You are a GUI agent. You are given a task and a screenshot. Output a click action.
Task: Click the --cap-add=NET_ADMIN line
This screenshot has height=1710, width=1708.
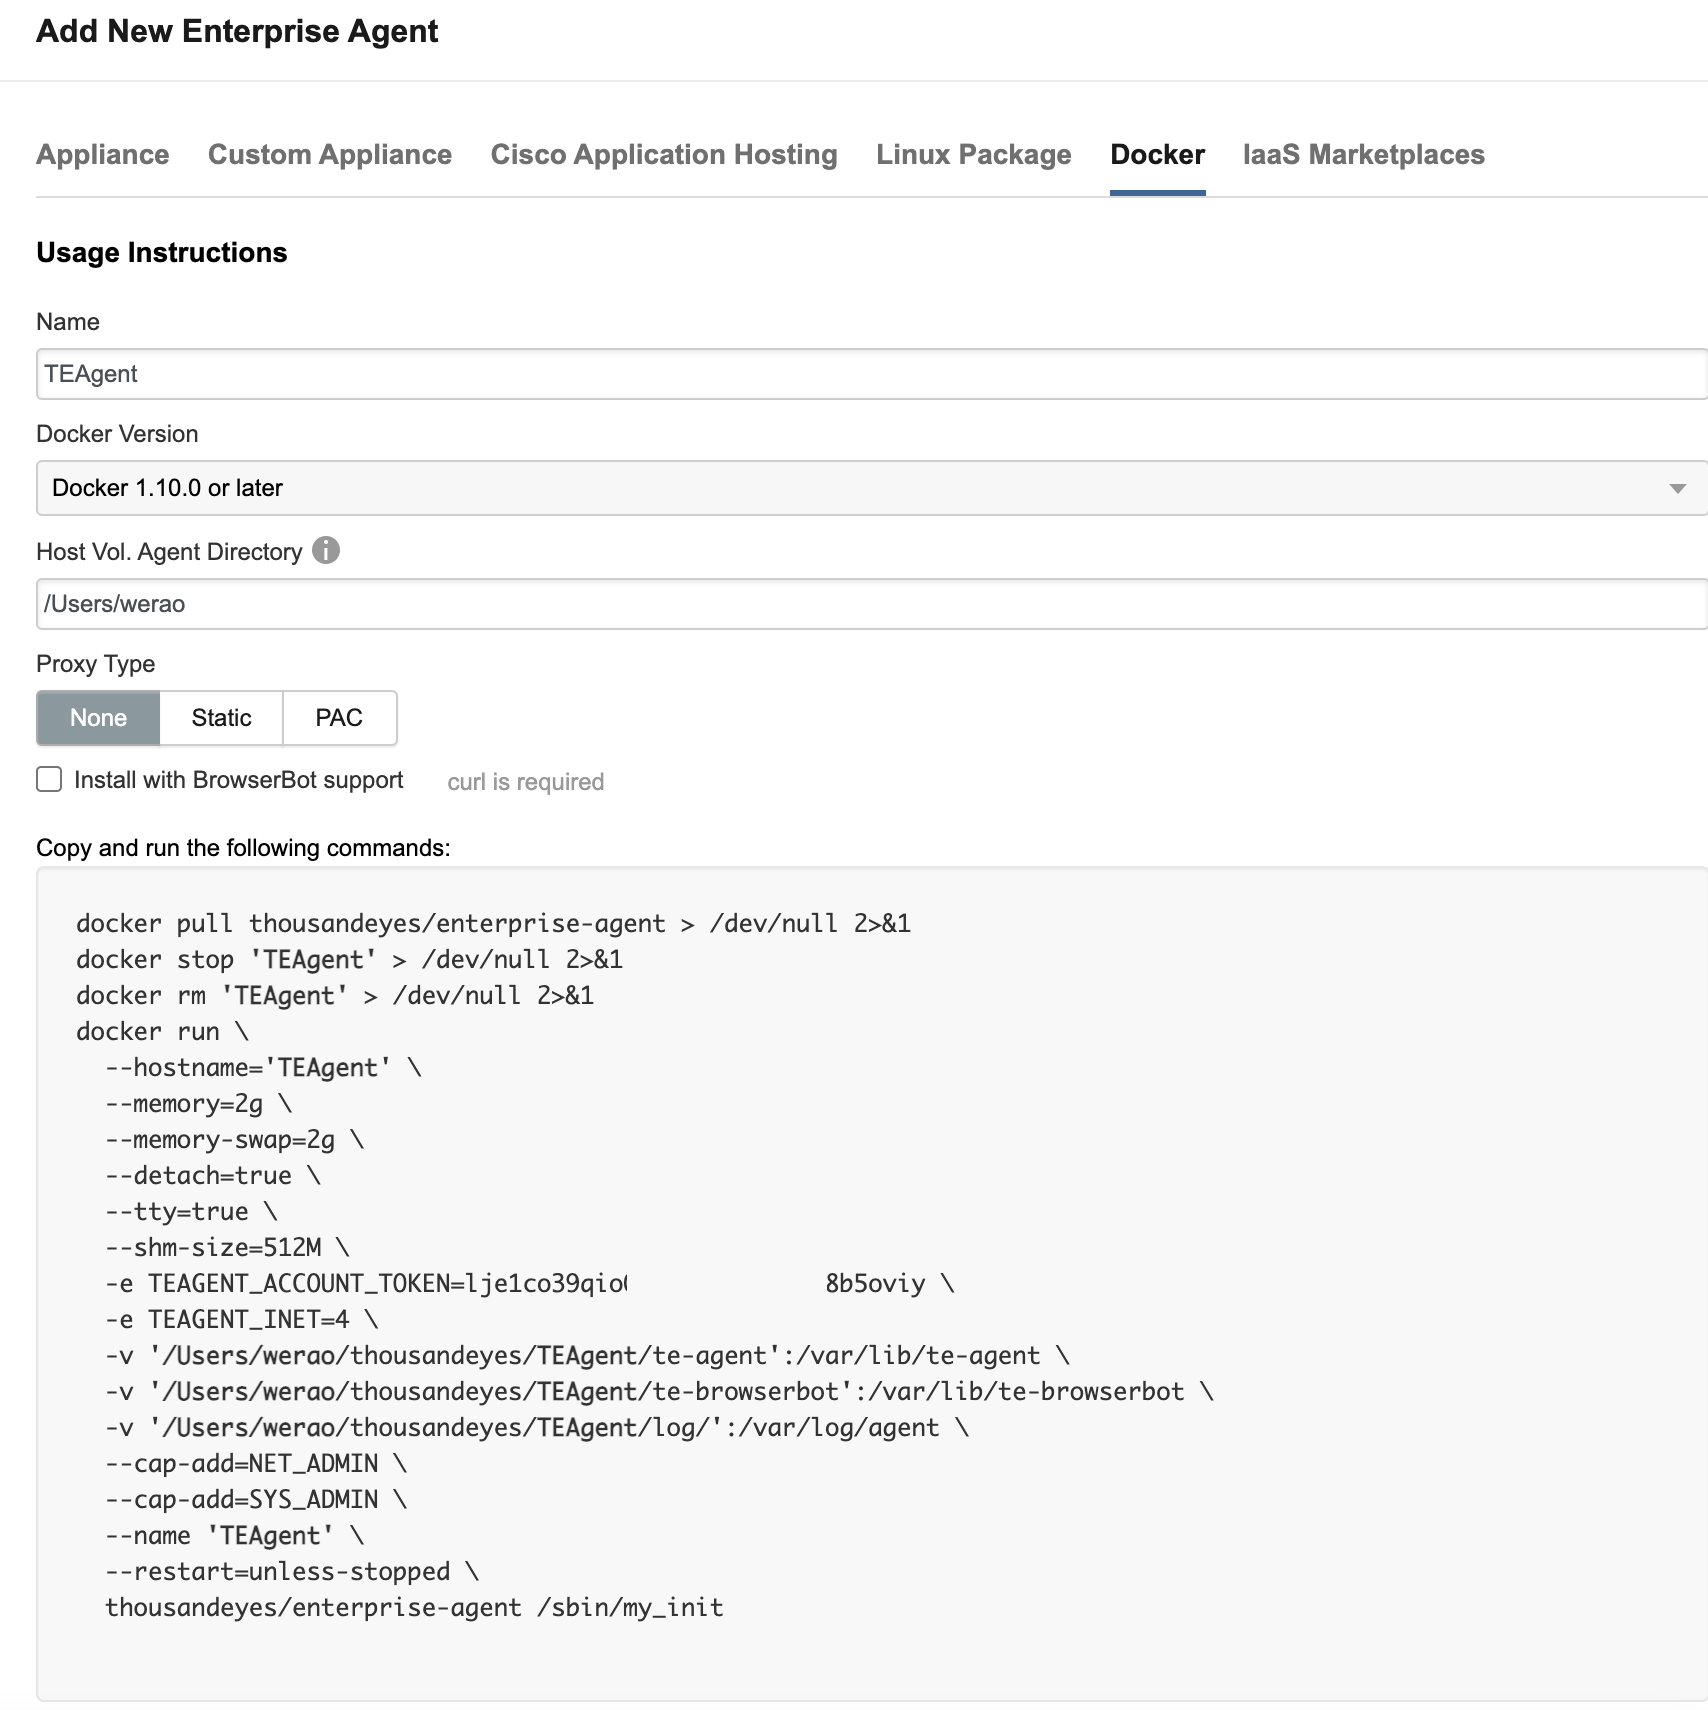pos(257,1463)
